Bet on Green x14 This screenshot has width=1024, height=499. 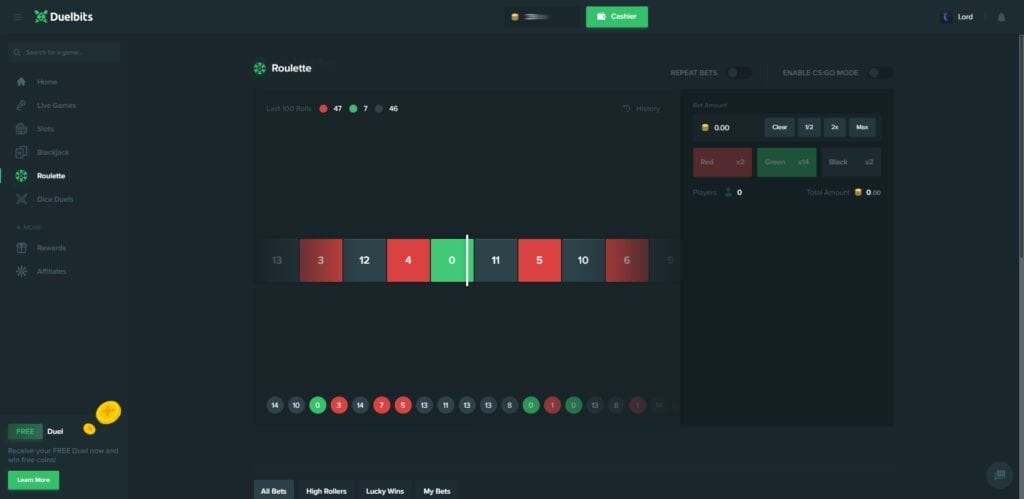pos(786,162)
